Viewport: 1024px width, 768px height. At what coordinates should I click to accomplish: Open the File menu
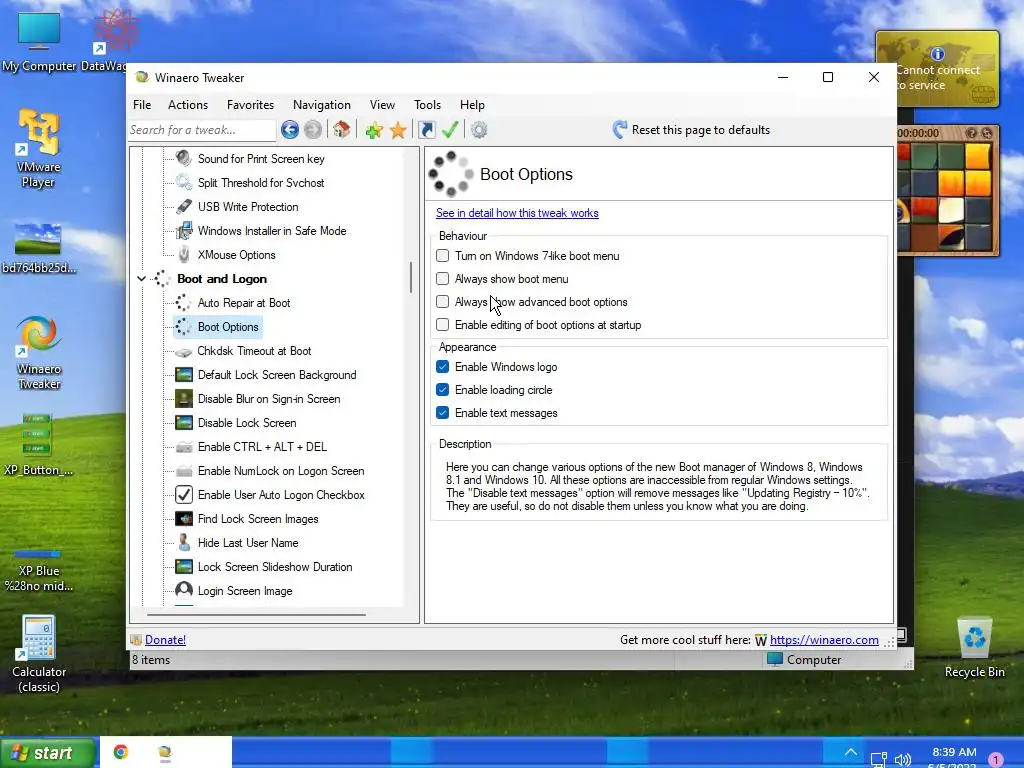coord(142,105)
